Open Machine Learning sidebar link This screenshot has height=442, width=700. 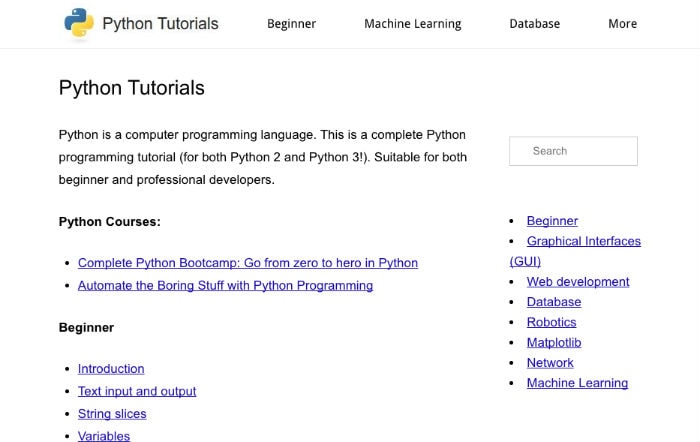[x=577, y=383]
